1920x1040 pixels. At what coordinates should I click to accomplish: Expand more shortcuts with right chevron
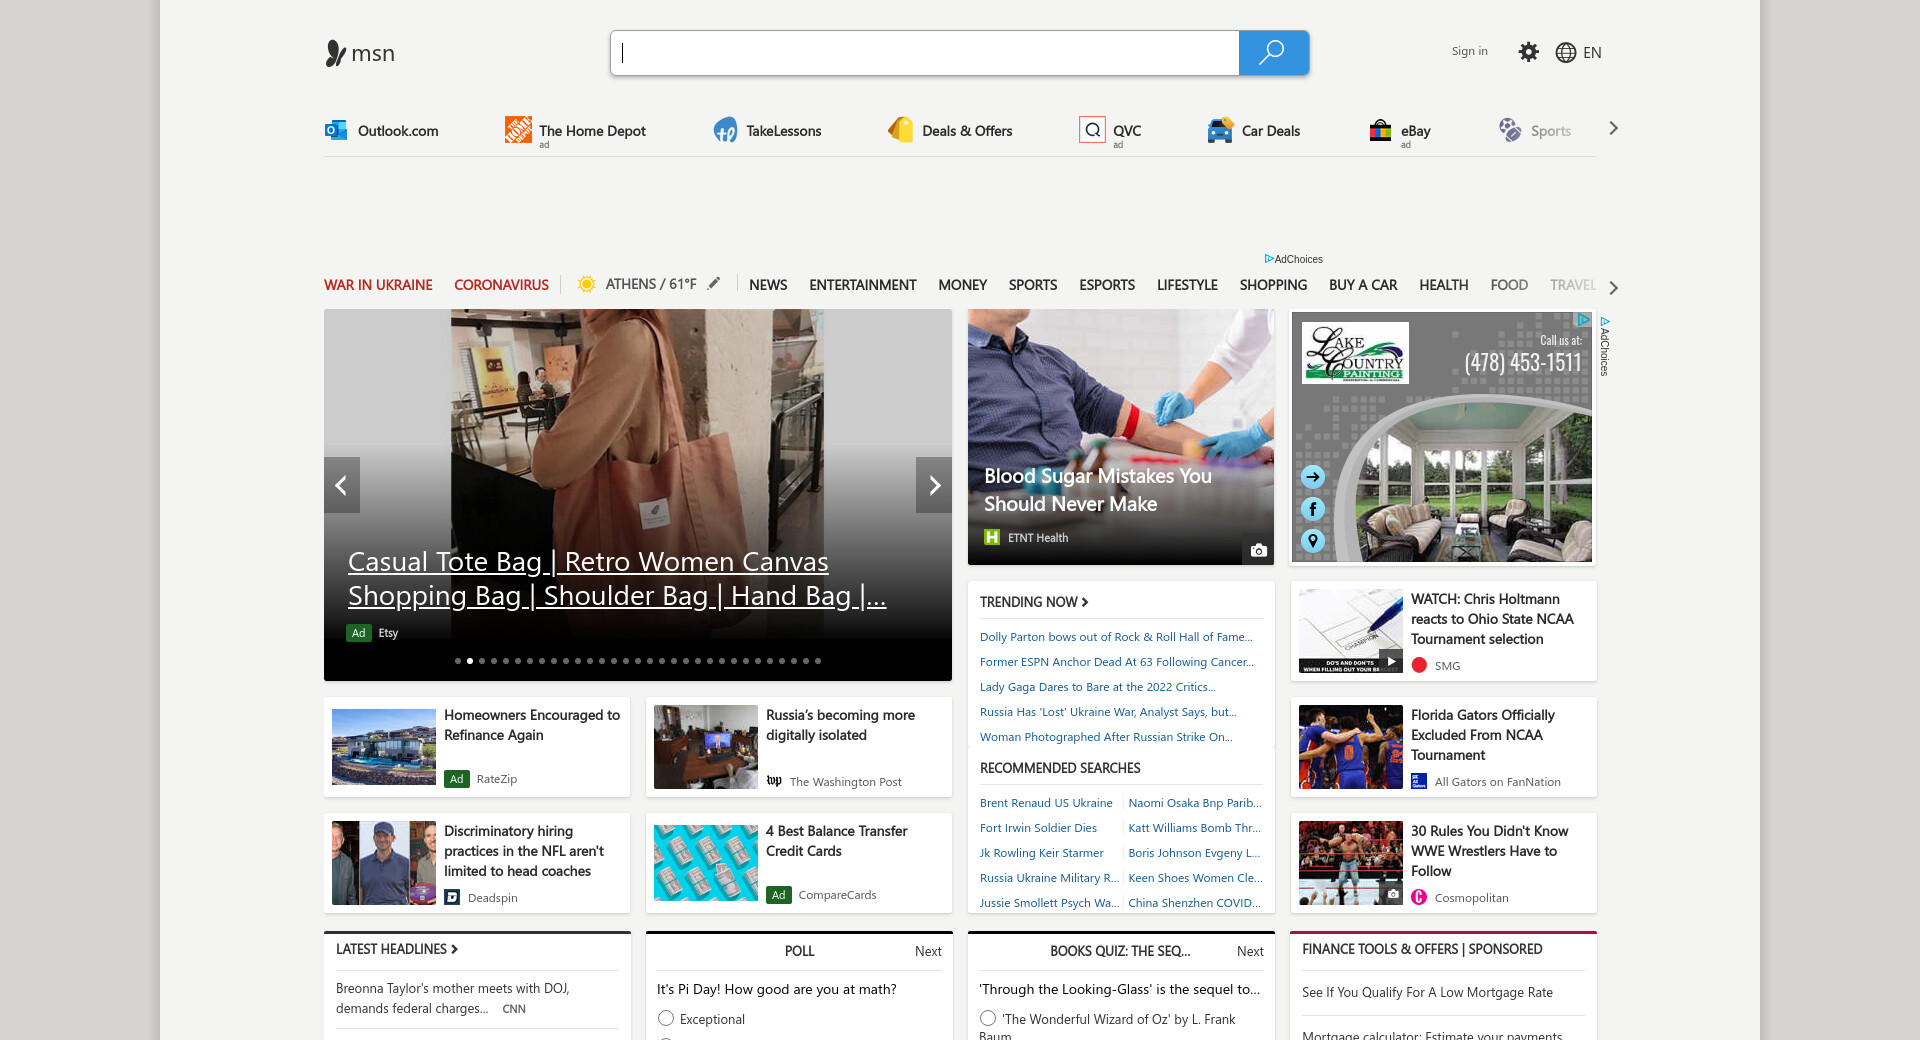pyautogui.click(x=1613, y=128)
